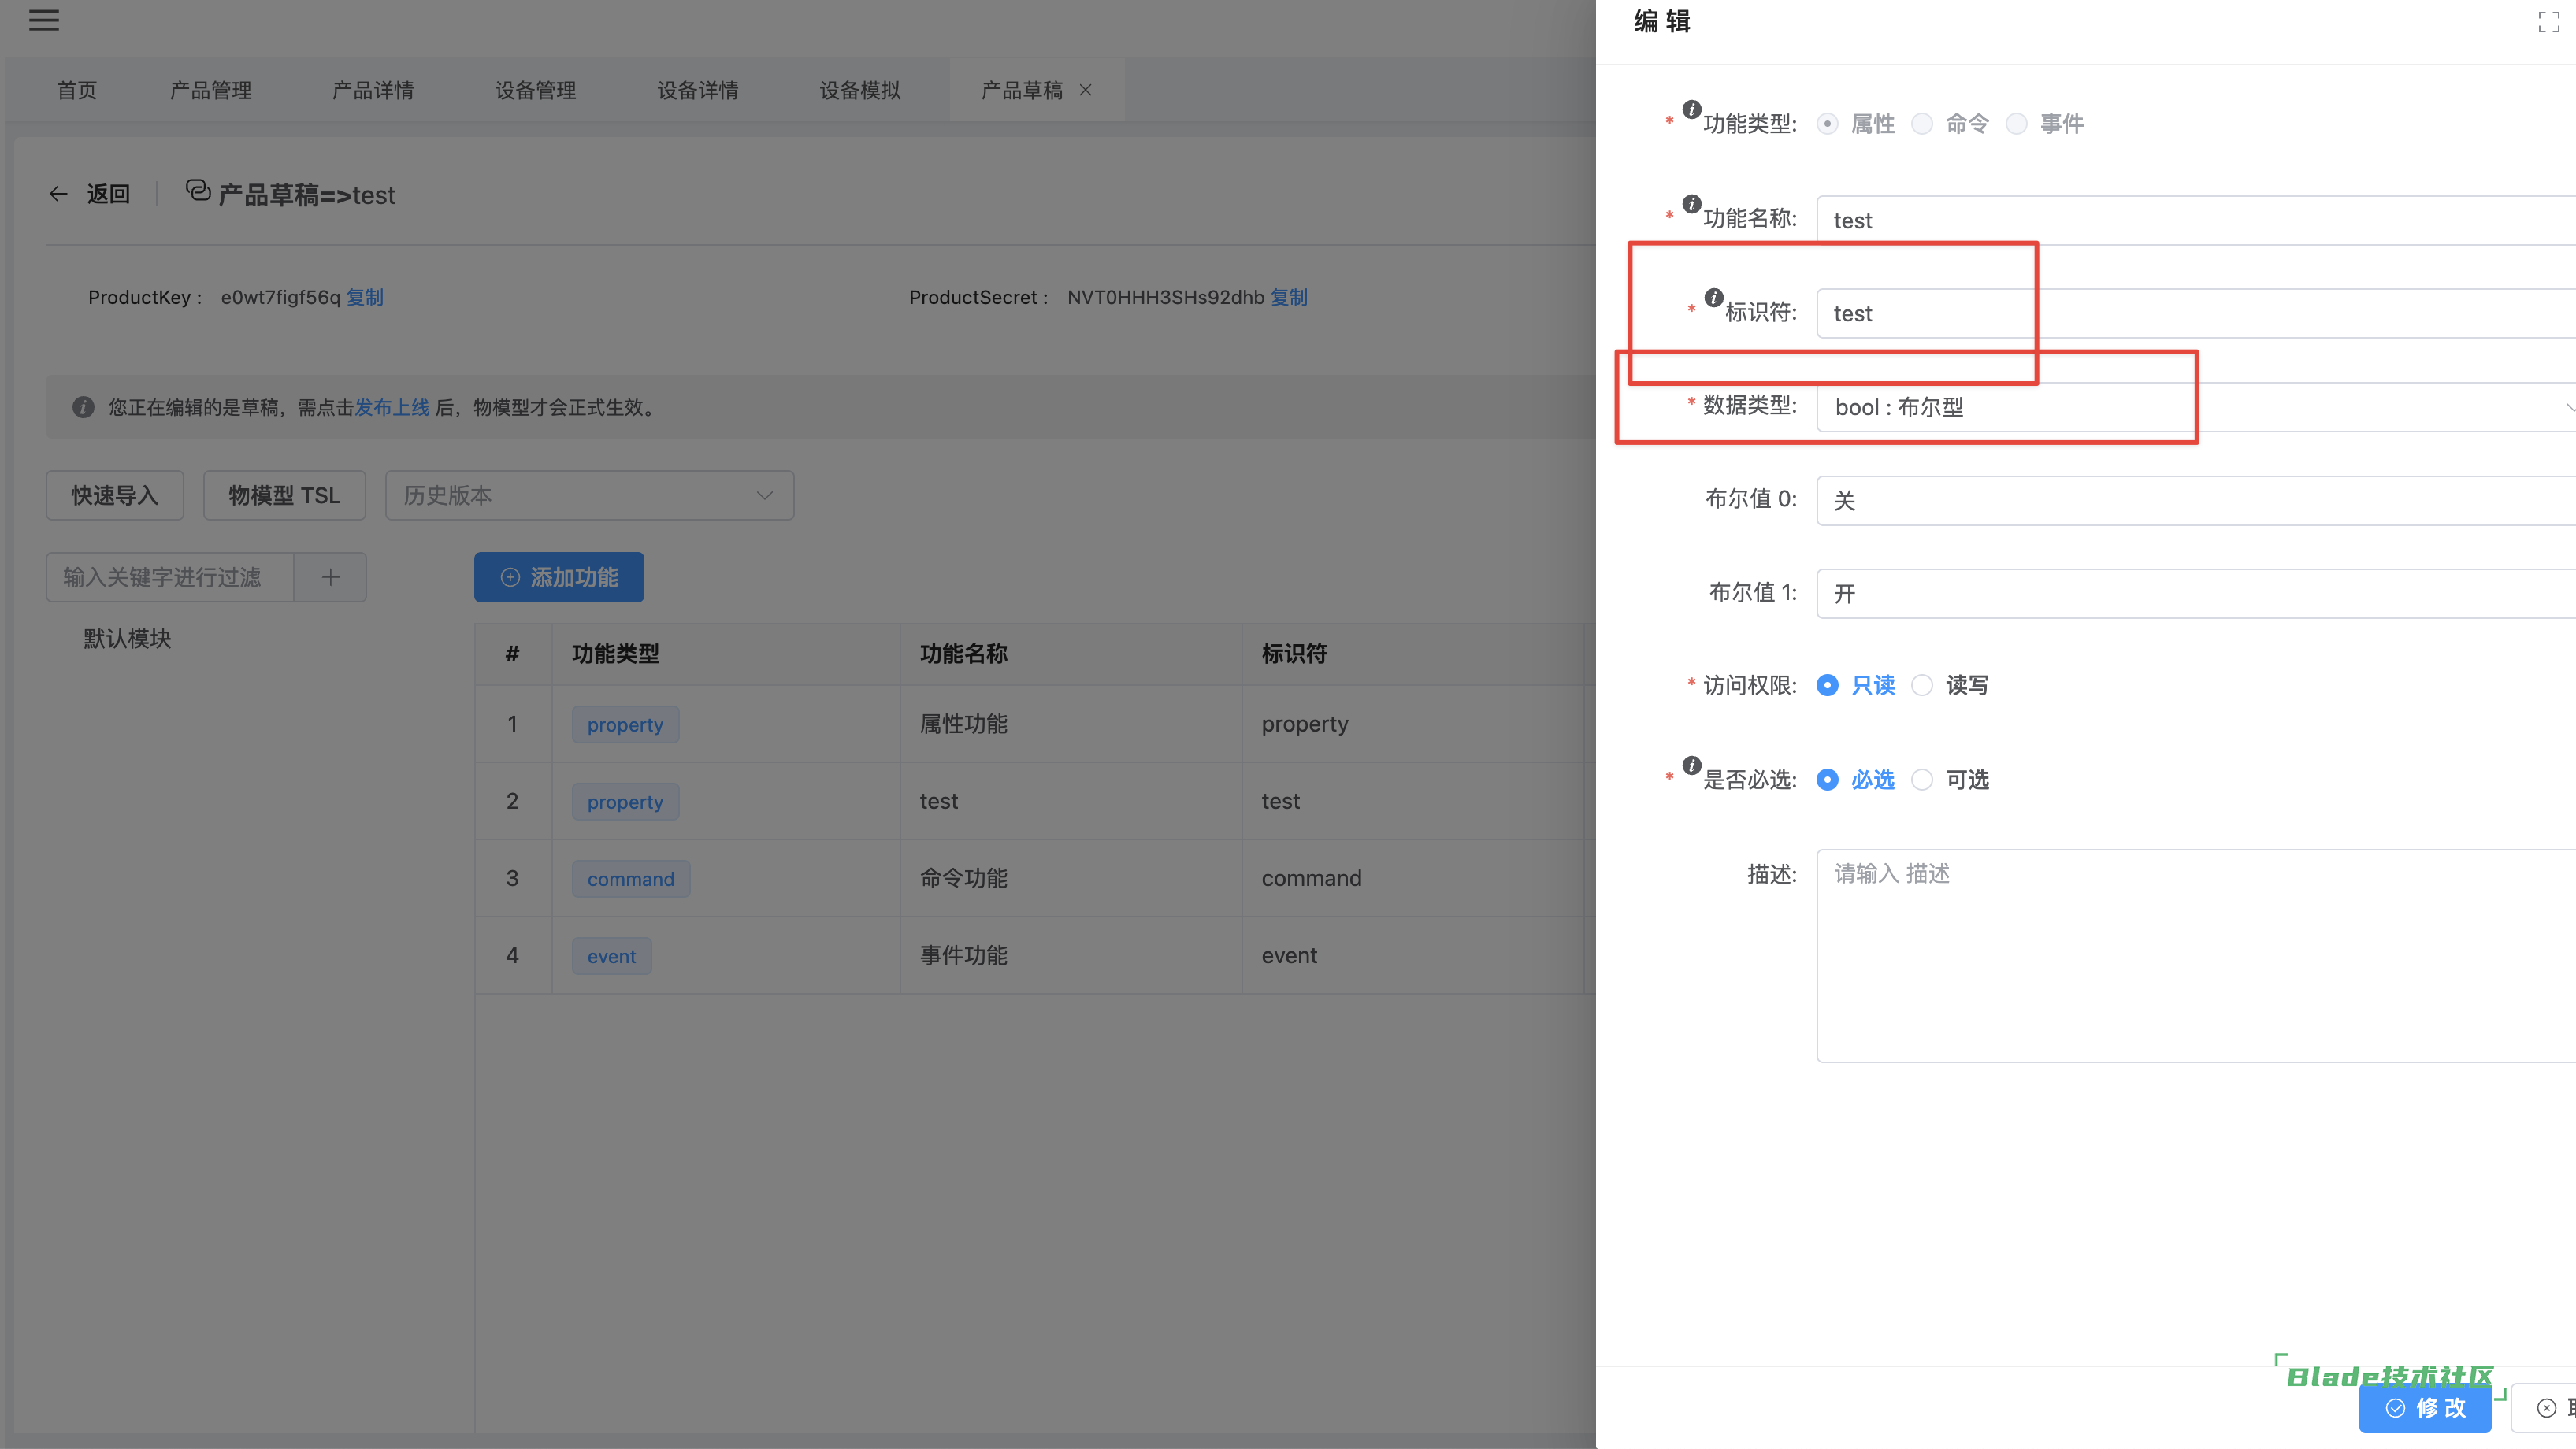Click the 返回 link

tap(108, 194)
